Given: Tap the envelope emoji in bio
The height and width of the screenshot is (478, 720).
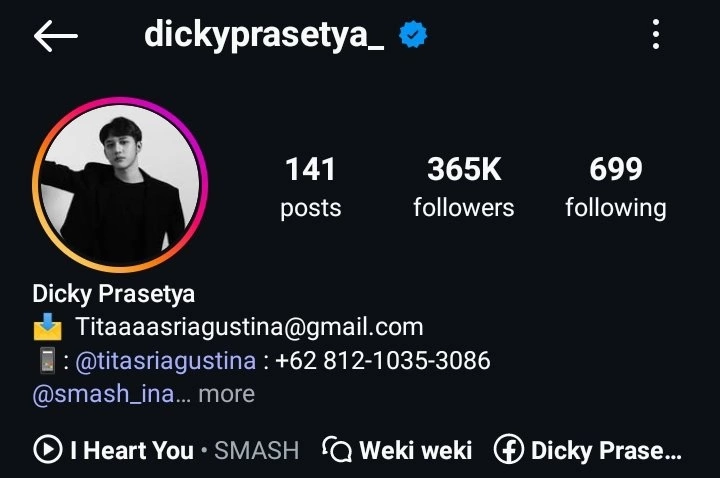Looking at the screenshot, I should click(48, 327).
